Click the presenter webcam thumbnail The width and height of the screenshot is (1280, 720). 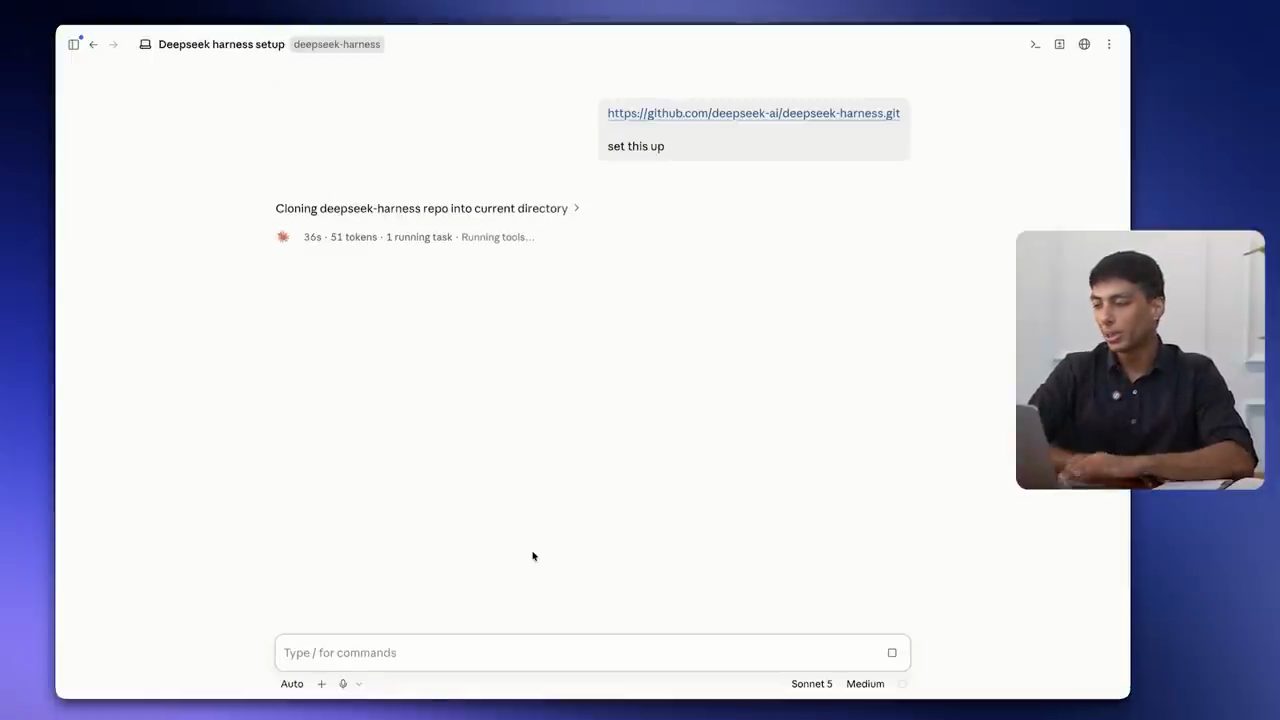pos(1140,360)
